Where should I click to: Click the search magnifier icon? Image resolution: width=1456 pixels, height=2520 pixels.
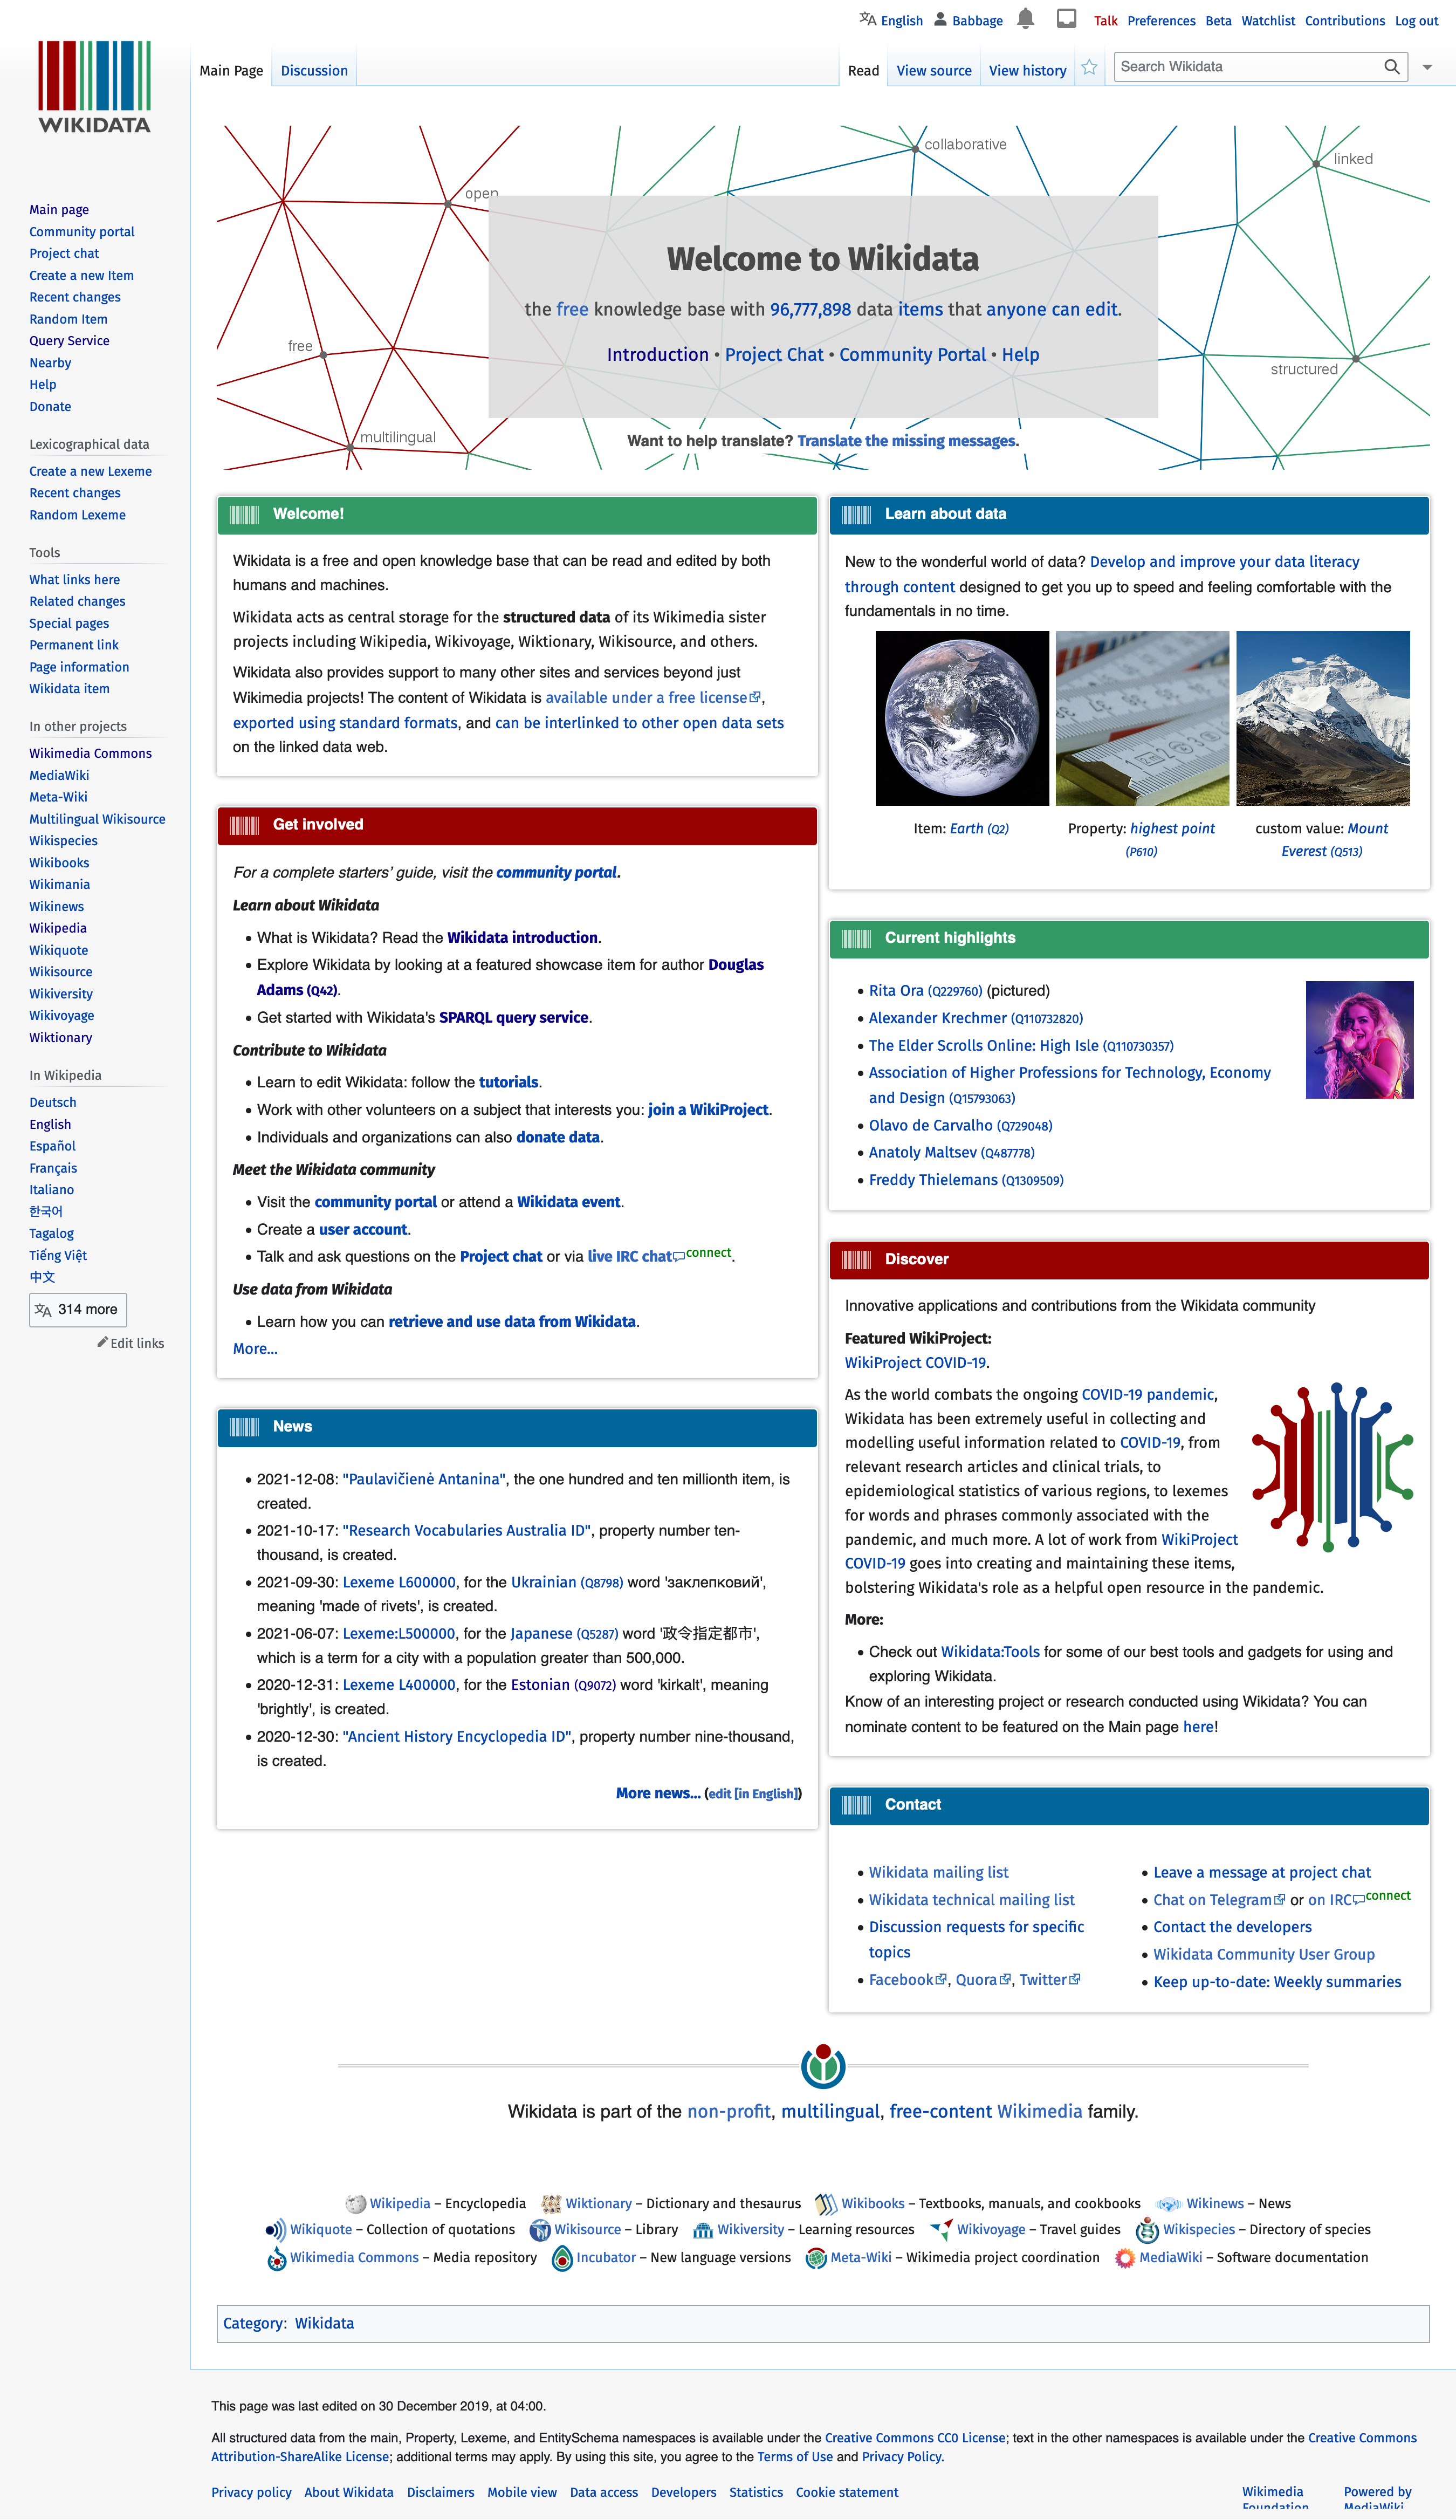(x=1391, y=67)
